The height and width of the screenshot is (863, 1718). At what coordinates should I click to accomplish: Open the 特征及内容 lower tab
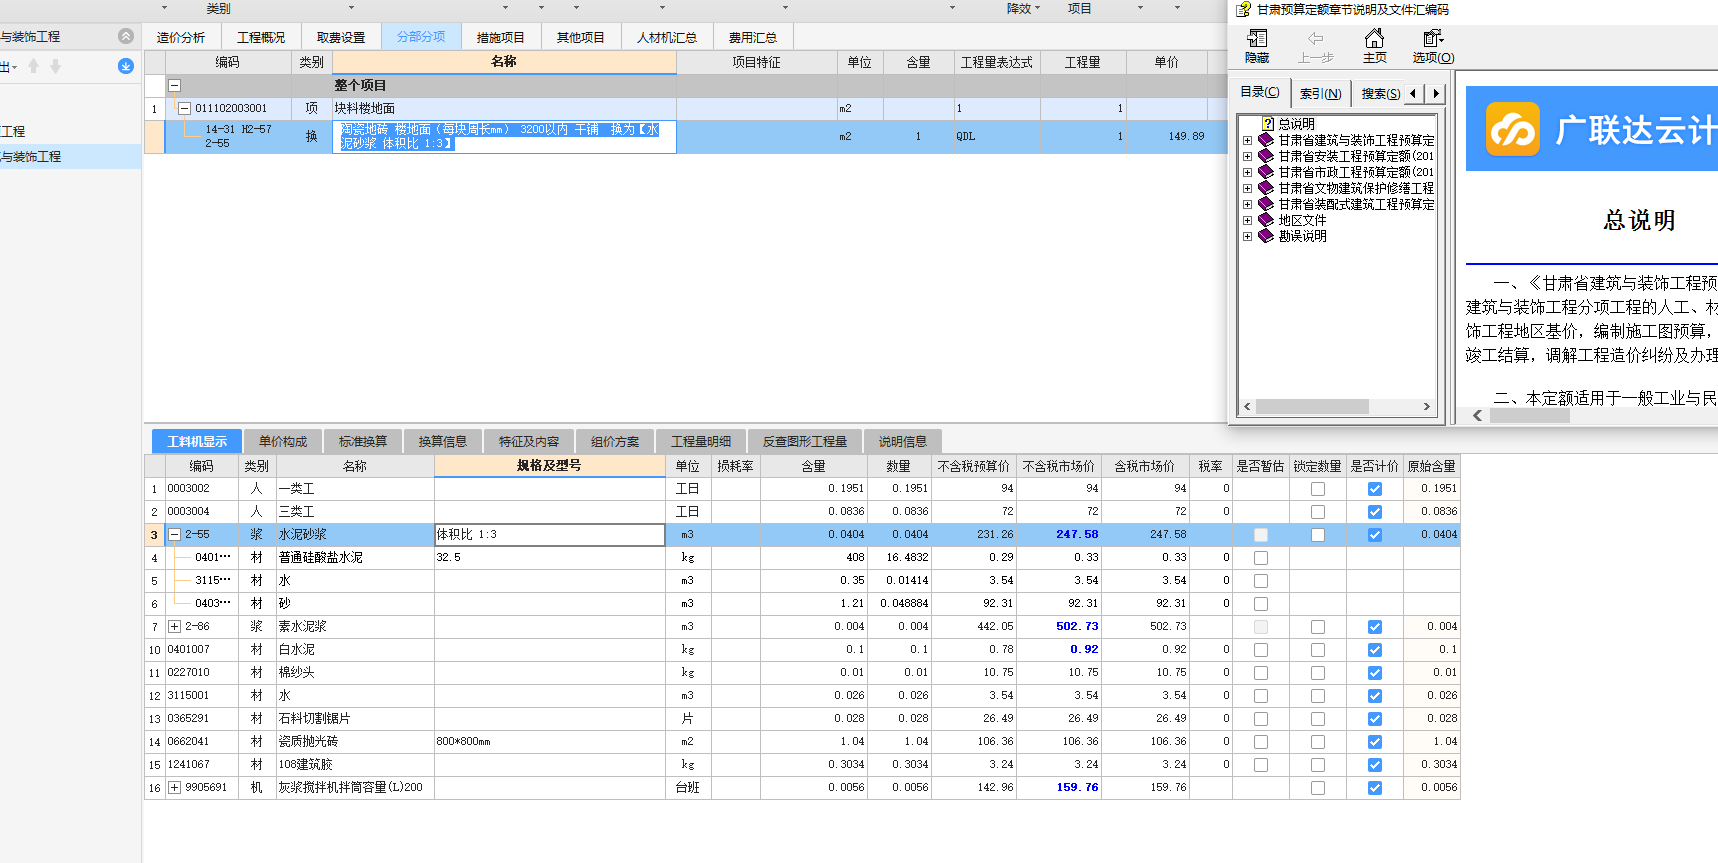click(529, 441)
